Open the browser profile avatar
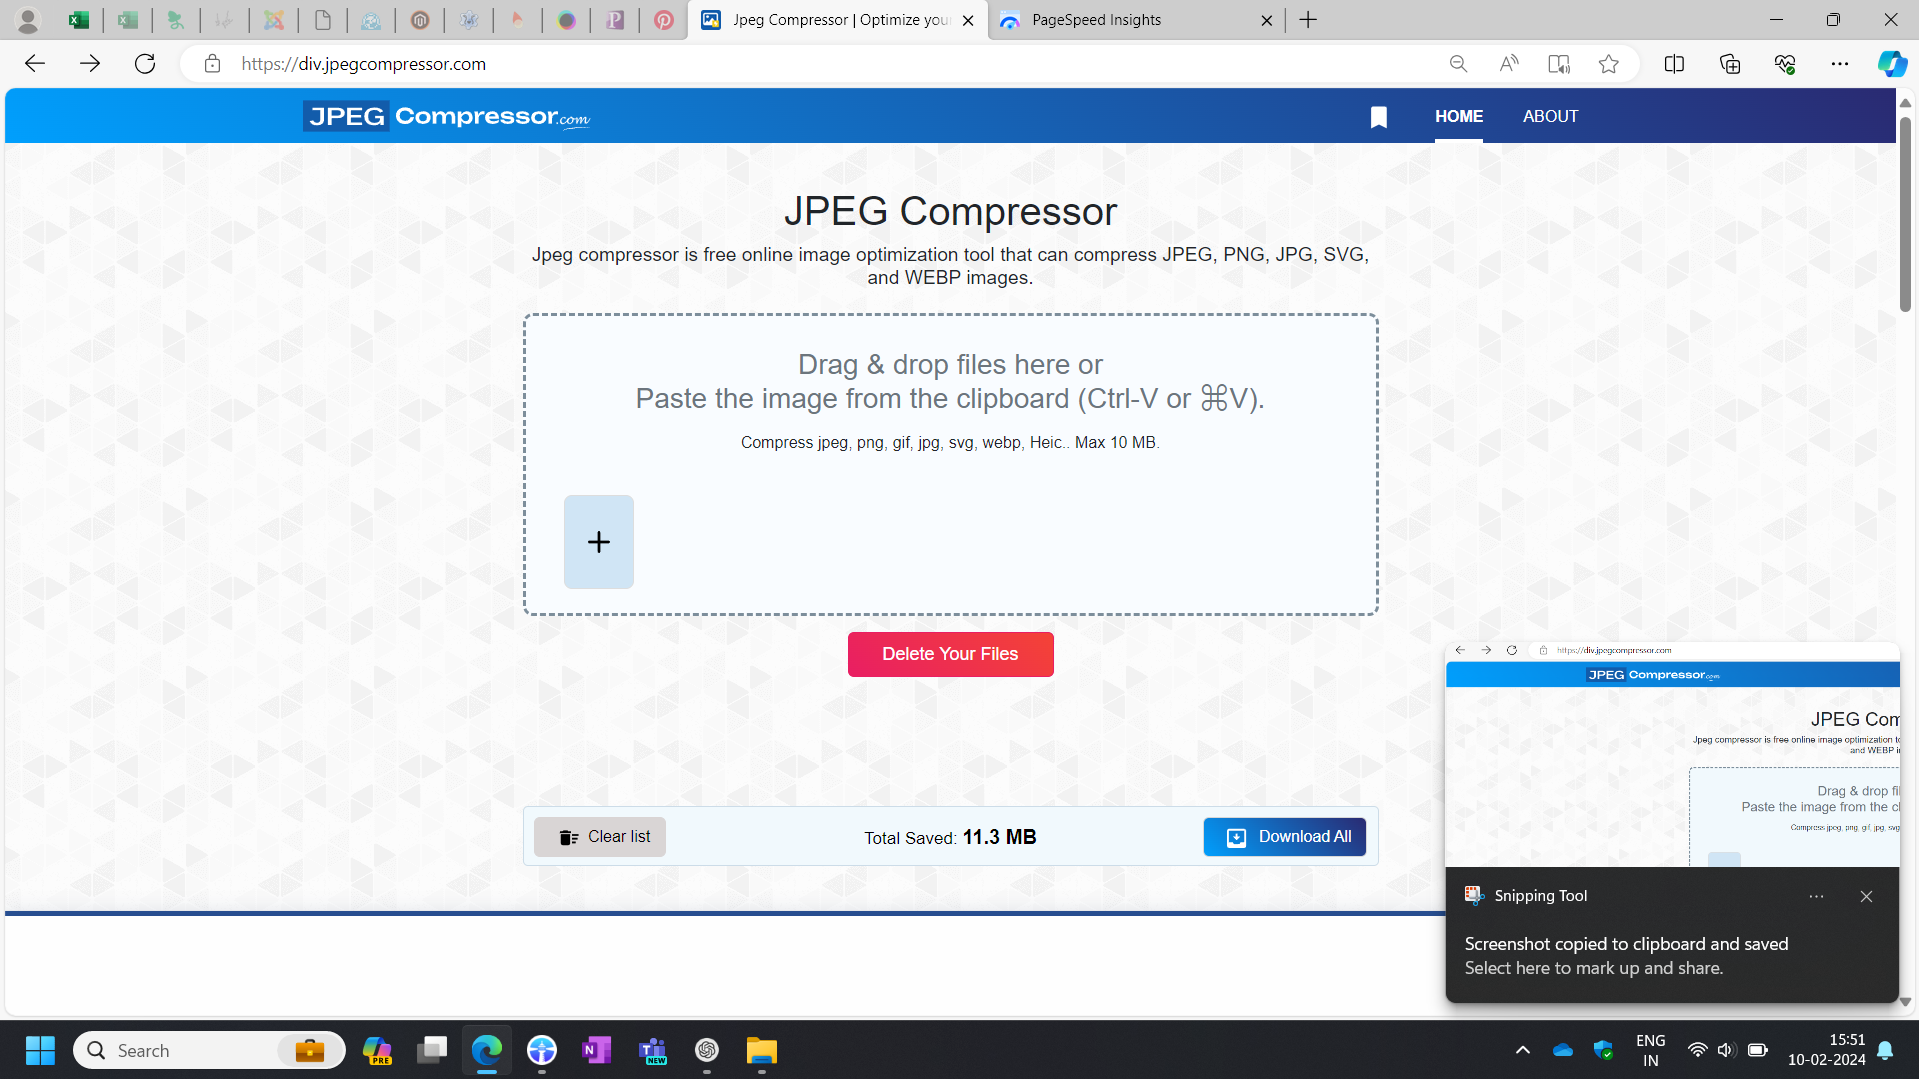 [28, 20]
